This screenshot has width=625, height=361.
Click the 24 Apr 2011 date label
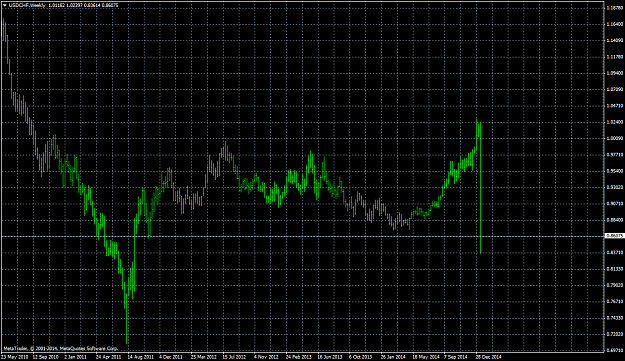click(108, 357)
